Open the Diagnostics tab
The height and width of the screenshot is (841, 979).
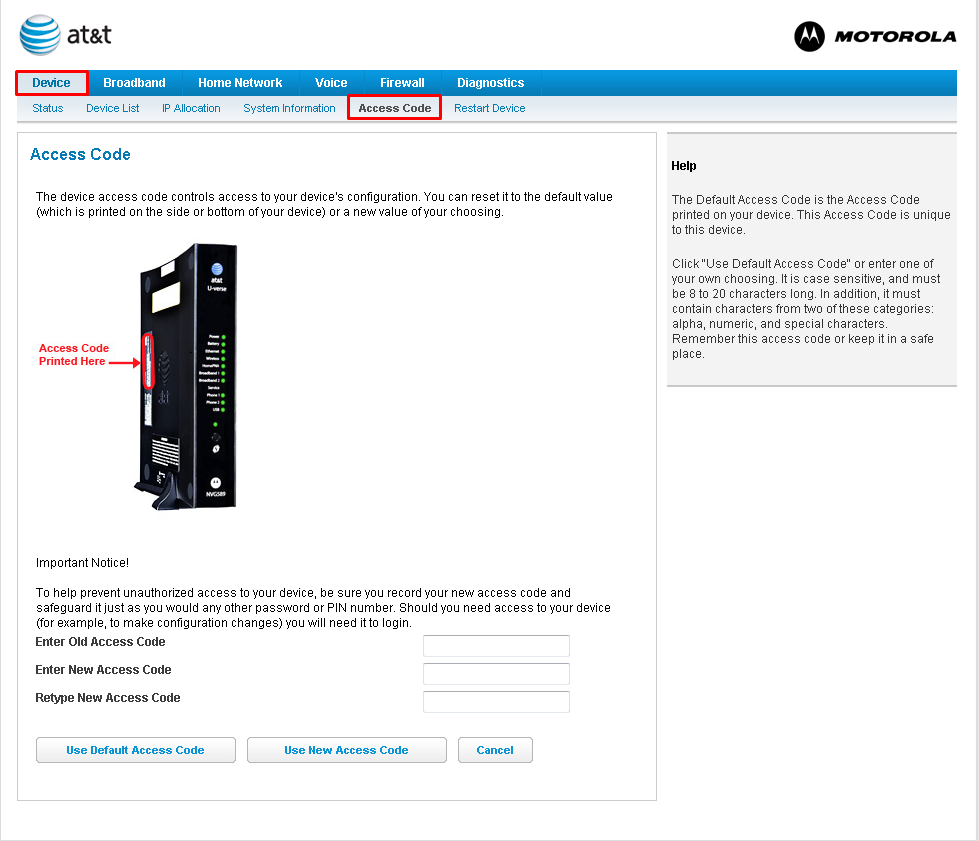point(490,83)
